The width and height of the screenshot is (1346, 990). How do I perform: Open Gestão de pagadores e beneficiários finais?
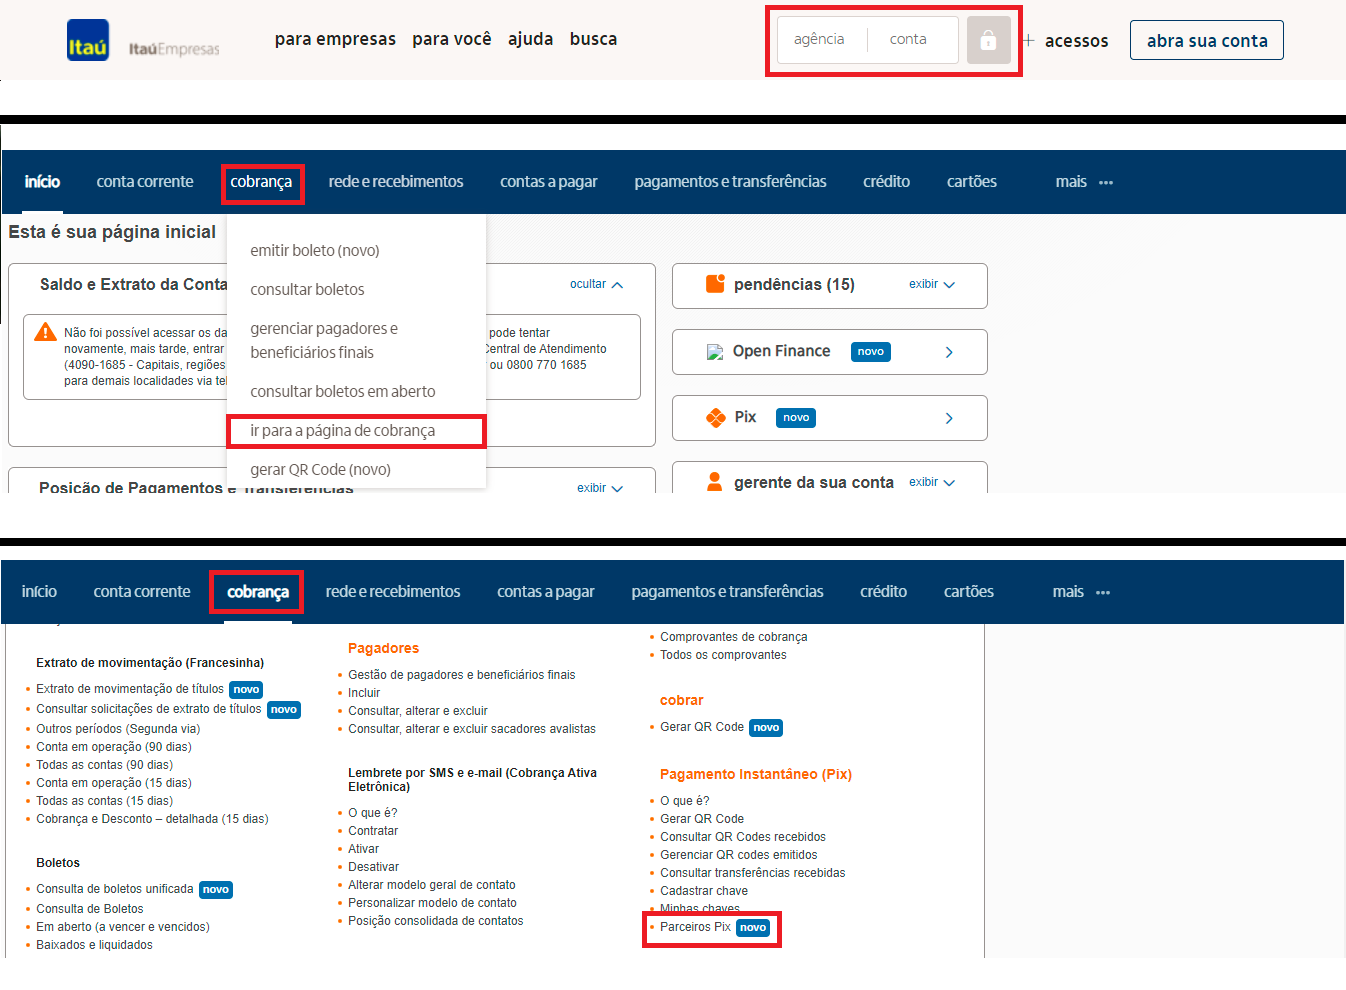[x=462, y=675]
